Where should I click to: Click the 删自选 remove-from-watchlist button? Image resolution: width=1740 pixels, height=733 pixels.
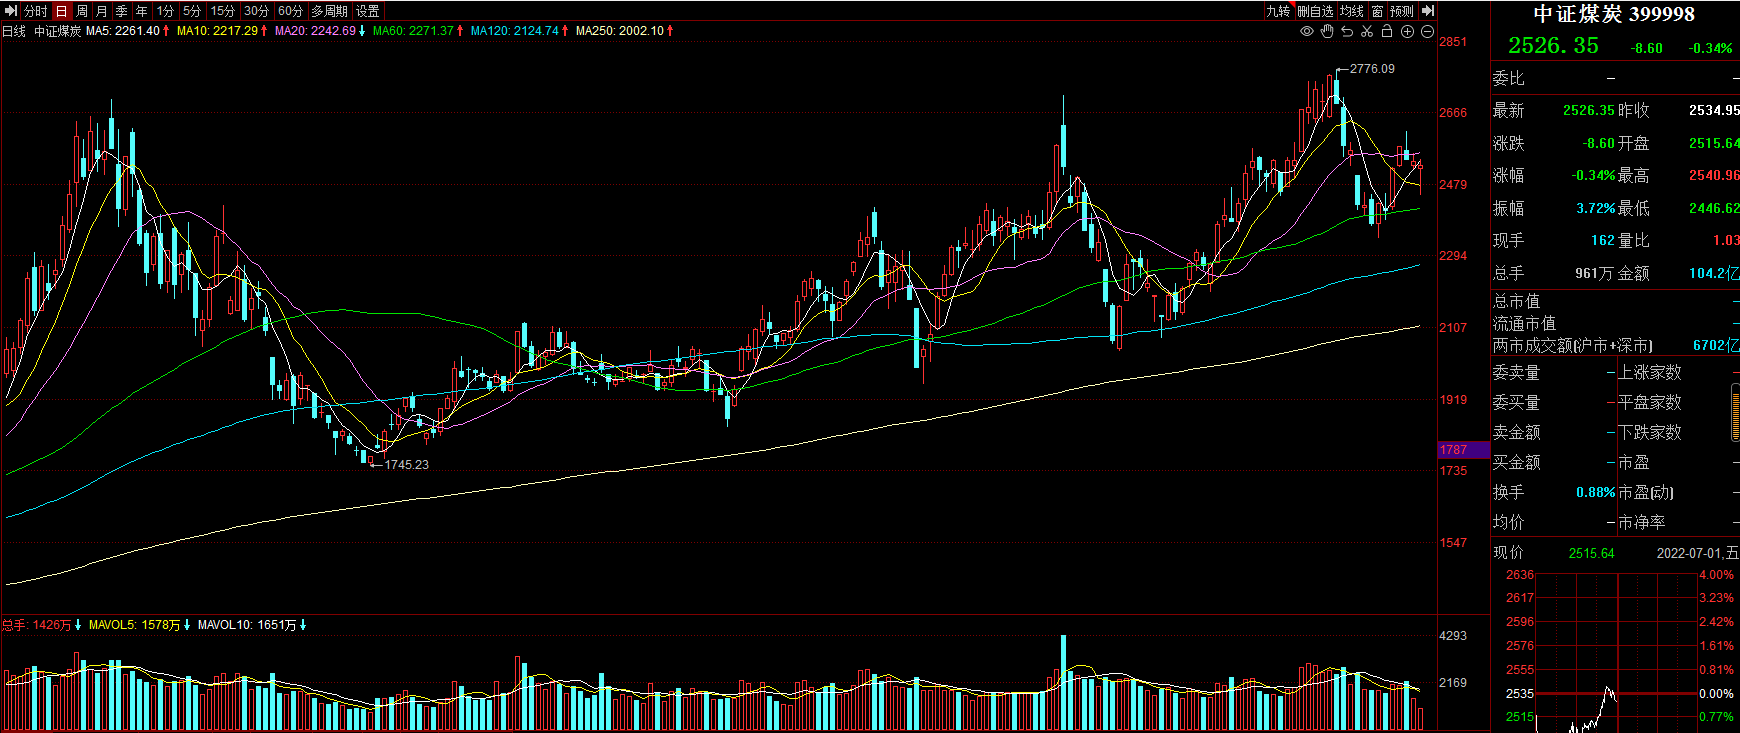1316,11
